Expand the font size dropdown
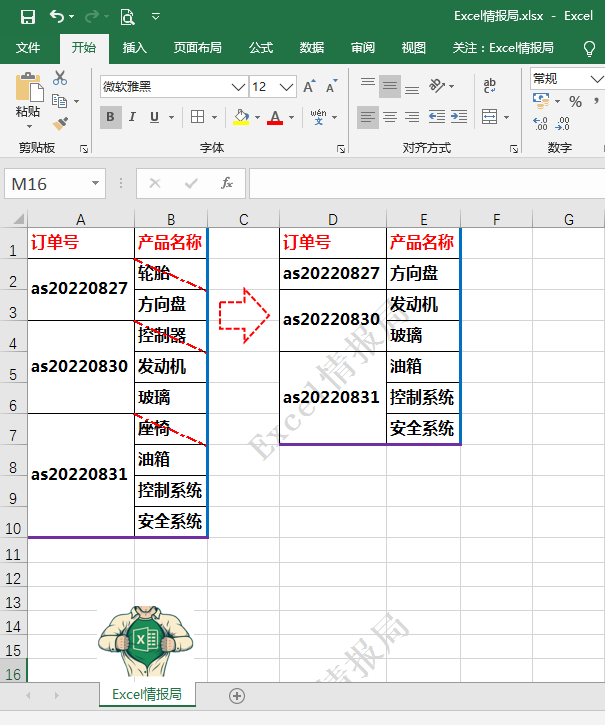 point(287,87)
